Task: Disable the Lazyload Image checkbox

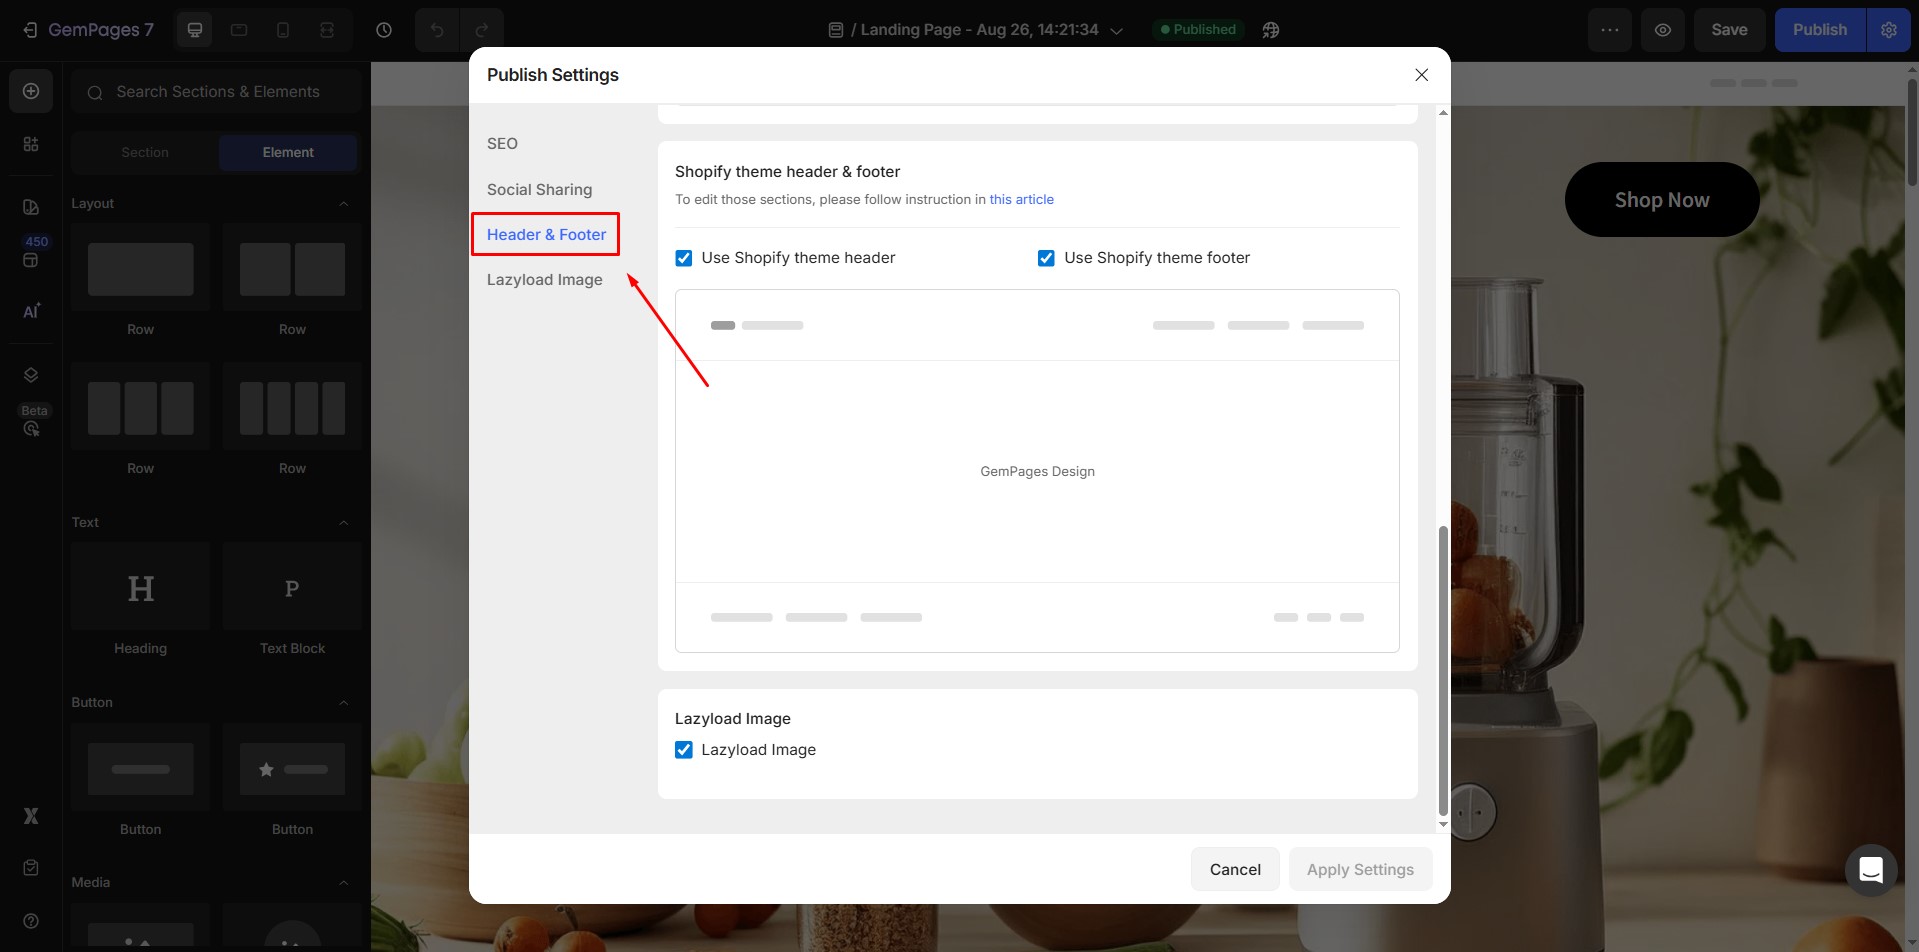Action: pos(683,749)
